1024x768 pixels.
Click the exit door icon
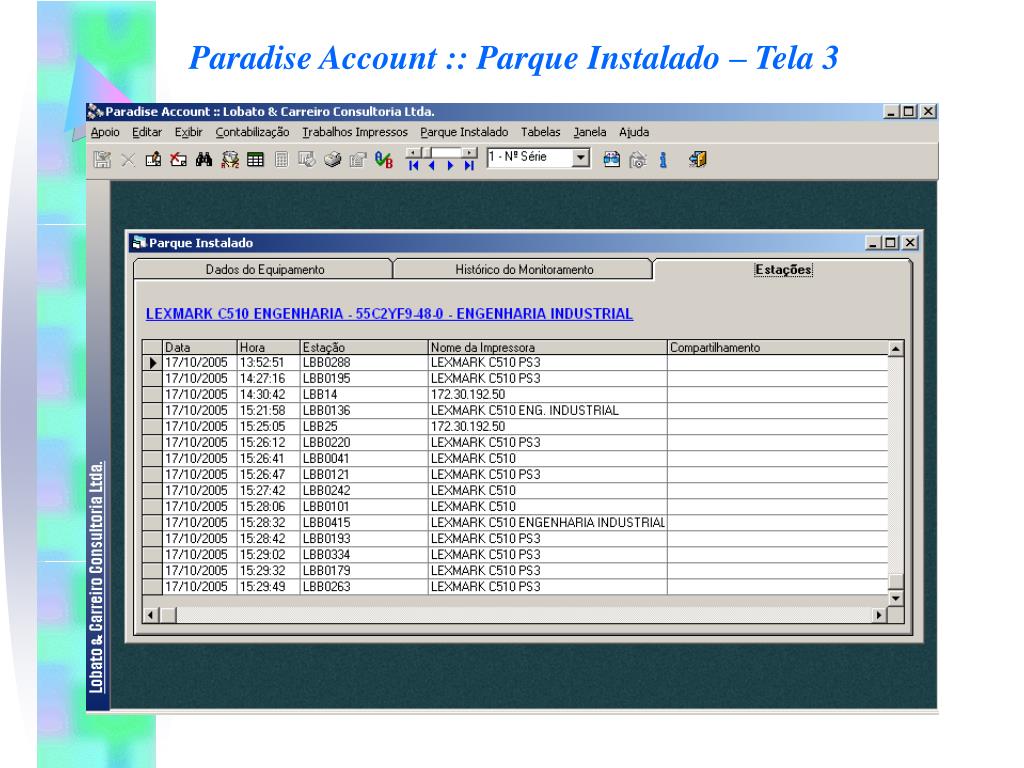(x=697, y=159)
